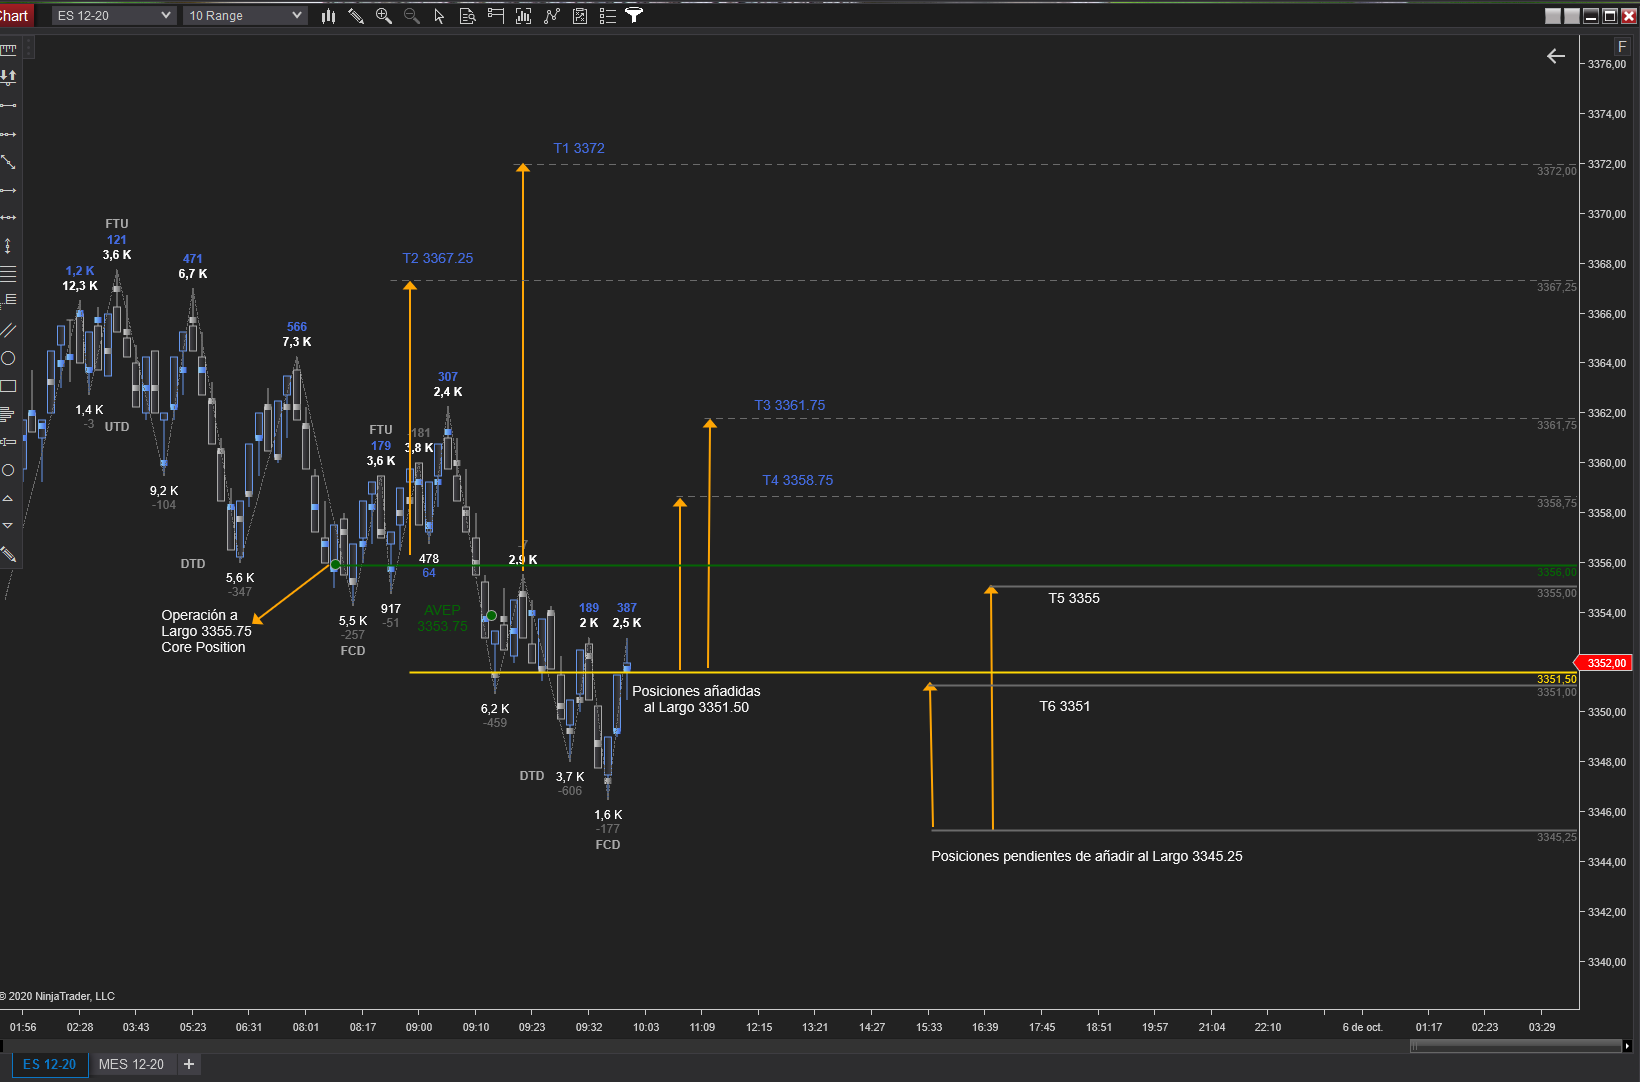The width and height of the screenshot is (1640, 1082).
Task: Select the rectangle drawing tool
Action: tap(9, 386)
